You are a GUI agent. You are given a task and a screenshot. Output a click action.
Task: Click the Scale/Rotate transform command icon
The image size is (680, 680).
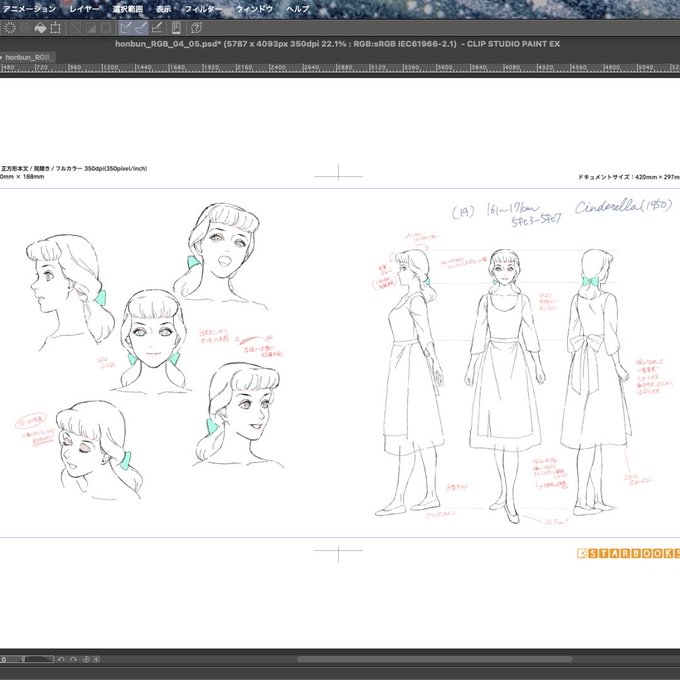tap(56, 28)
